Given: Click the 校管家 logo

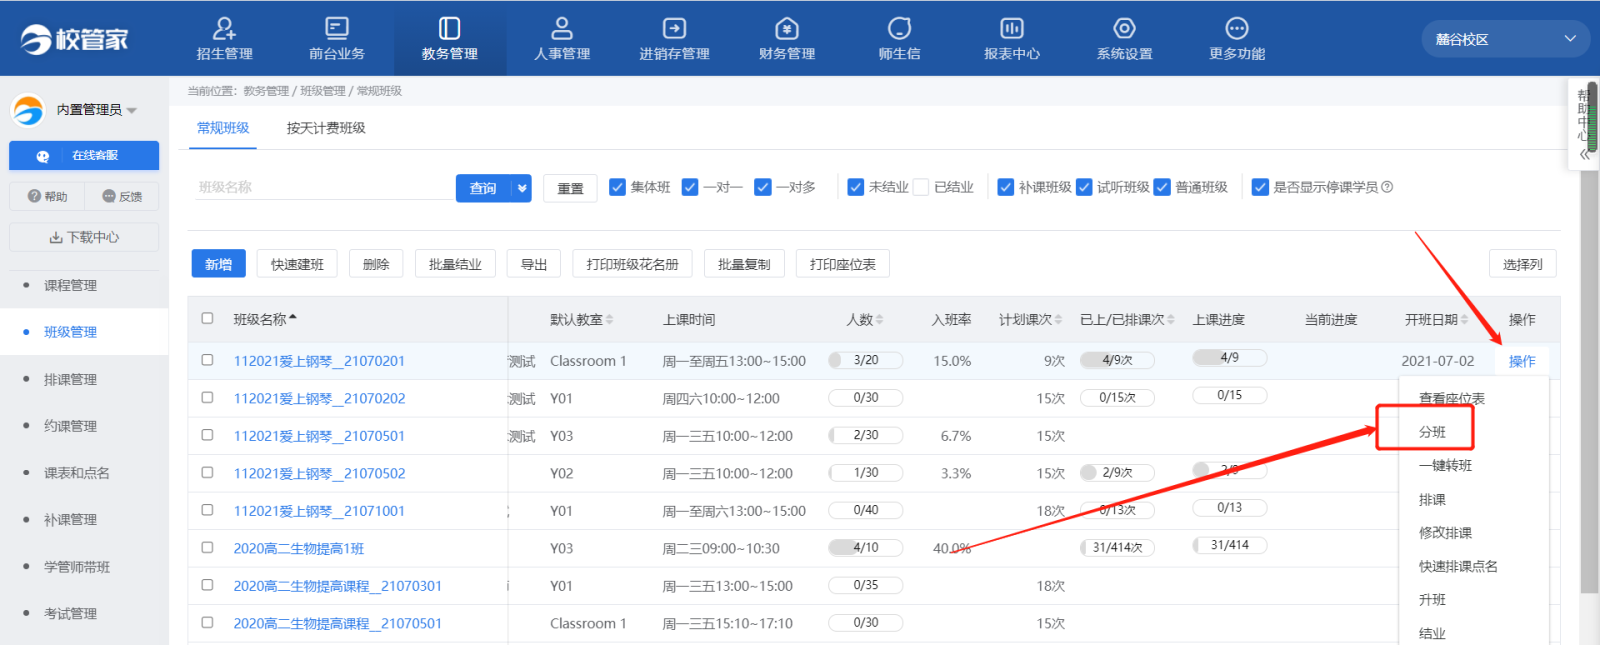Looking at the screenshot, I should click(x=75, y=39).
